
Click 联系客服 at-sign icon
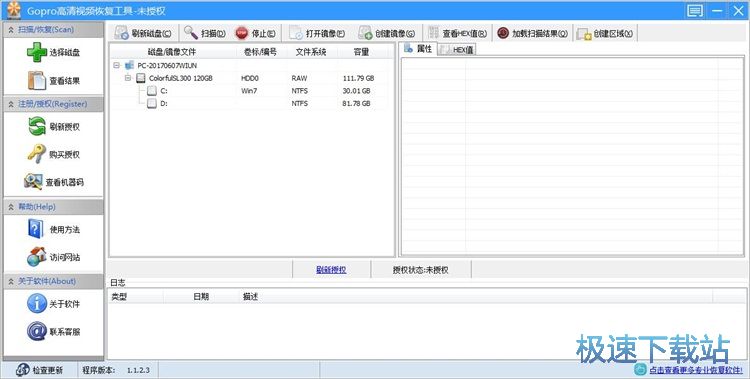[x=37, y=331]
